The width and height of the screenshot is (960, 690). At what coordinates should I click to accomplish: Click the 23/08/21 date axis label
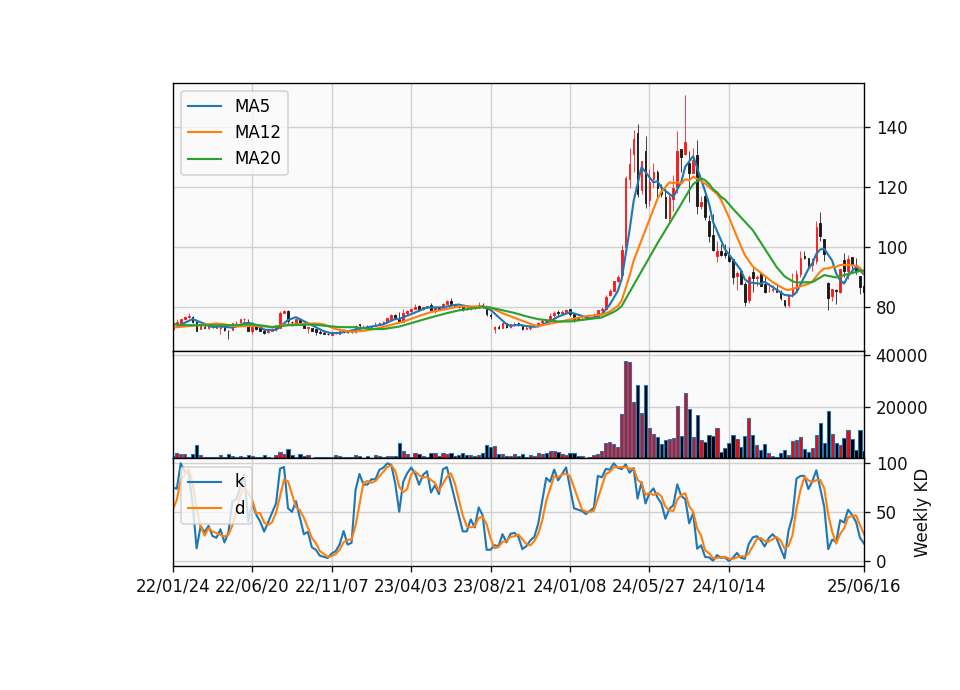(x=490, y=586)
